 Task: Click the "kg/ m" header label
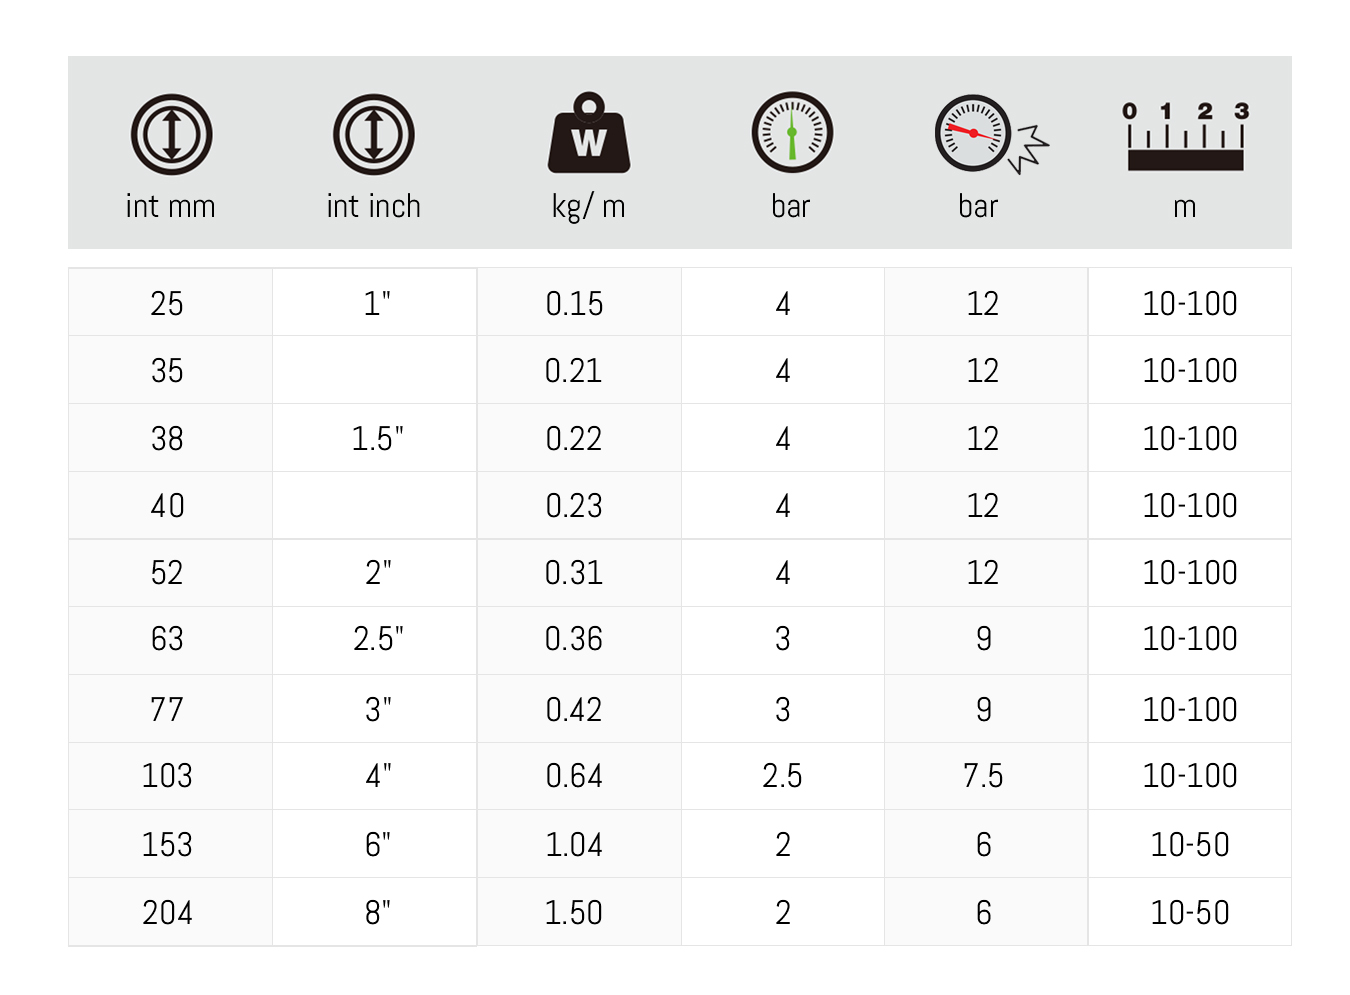pyautogui.click(x=589, y=207)
